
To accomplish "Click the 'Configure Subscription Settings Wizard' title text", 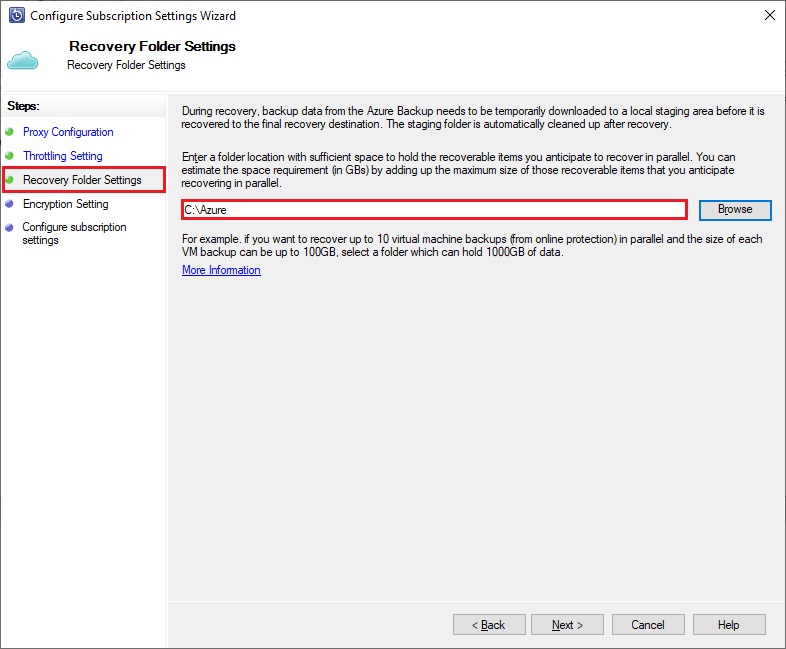I will click(x=133, y=16).
